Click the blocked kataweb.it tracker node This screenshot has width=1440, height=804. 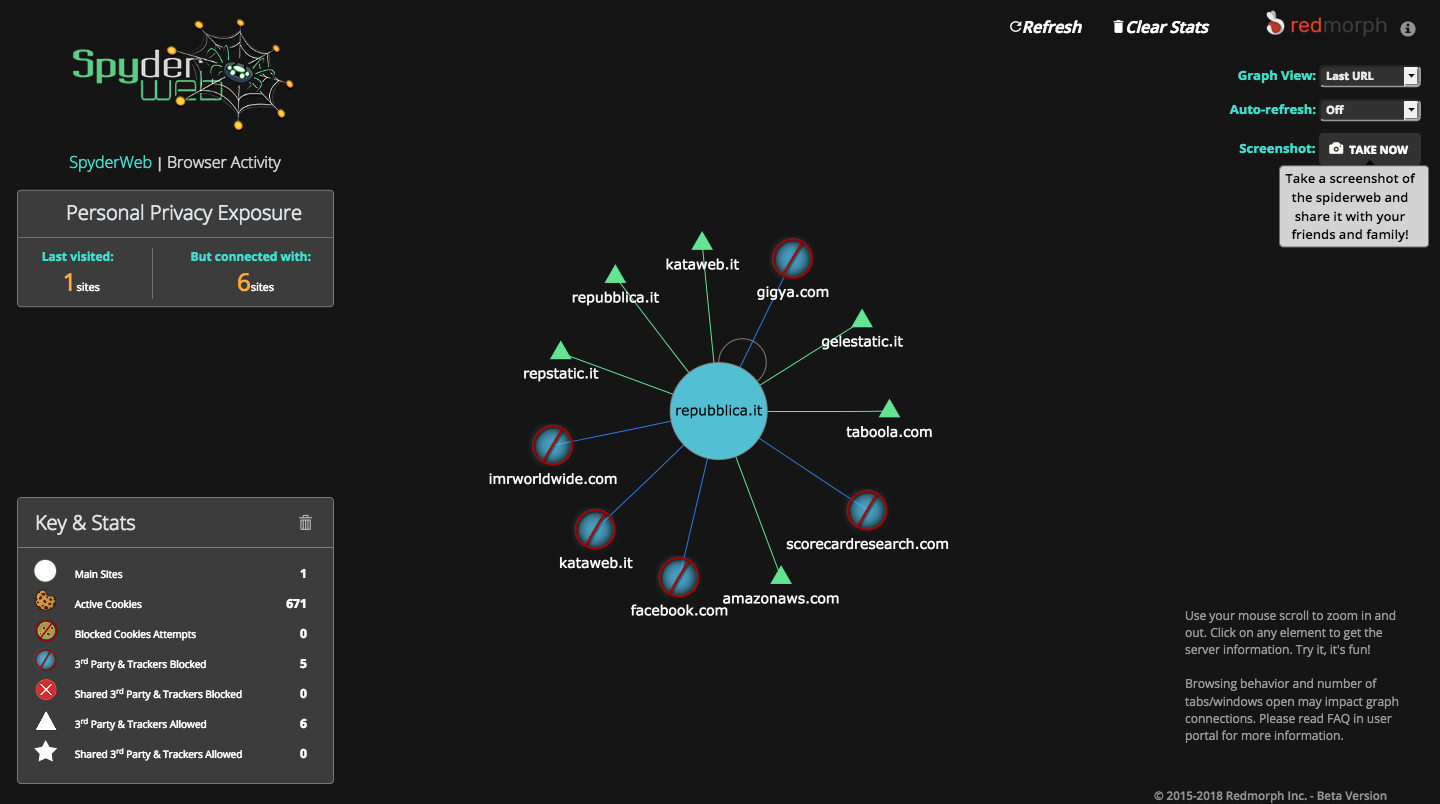tap(595, 529)
